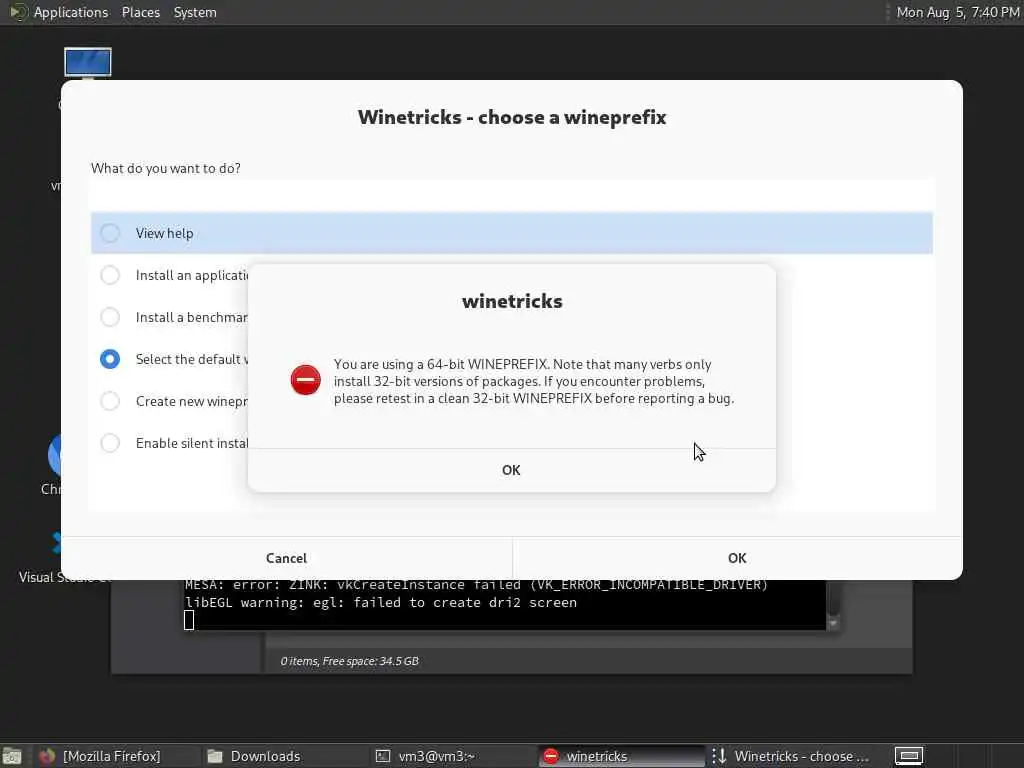Click the show desktop icon in bottom panel

point(12,756)
